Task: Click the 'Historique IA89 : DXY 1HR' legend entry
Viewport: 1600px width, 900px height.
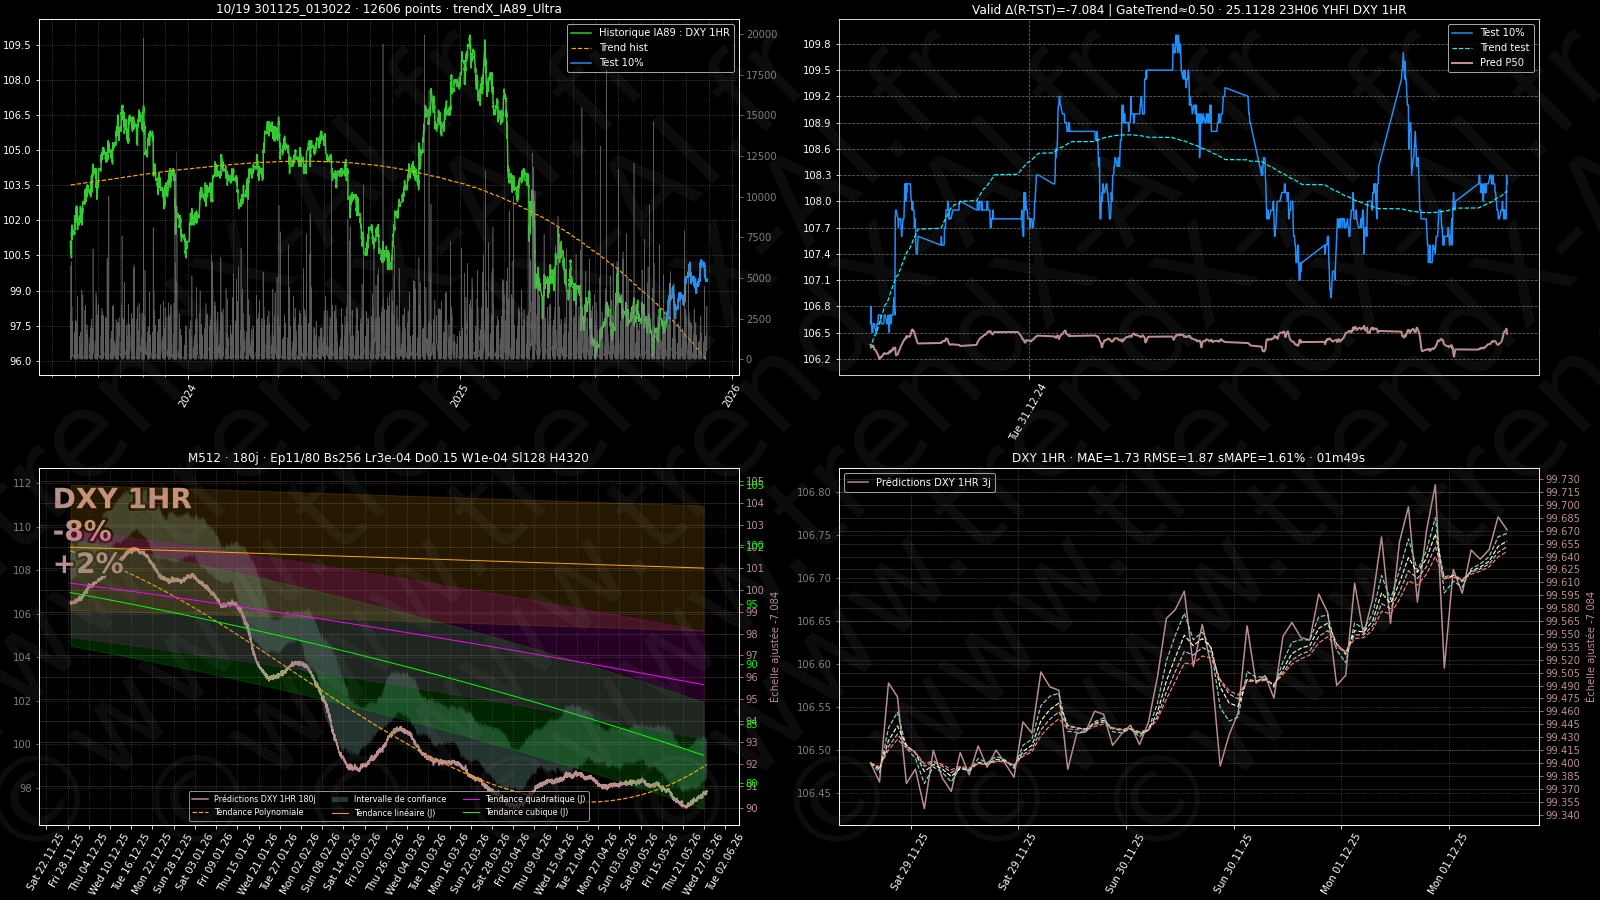Action: point(663,33)
